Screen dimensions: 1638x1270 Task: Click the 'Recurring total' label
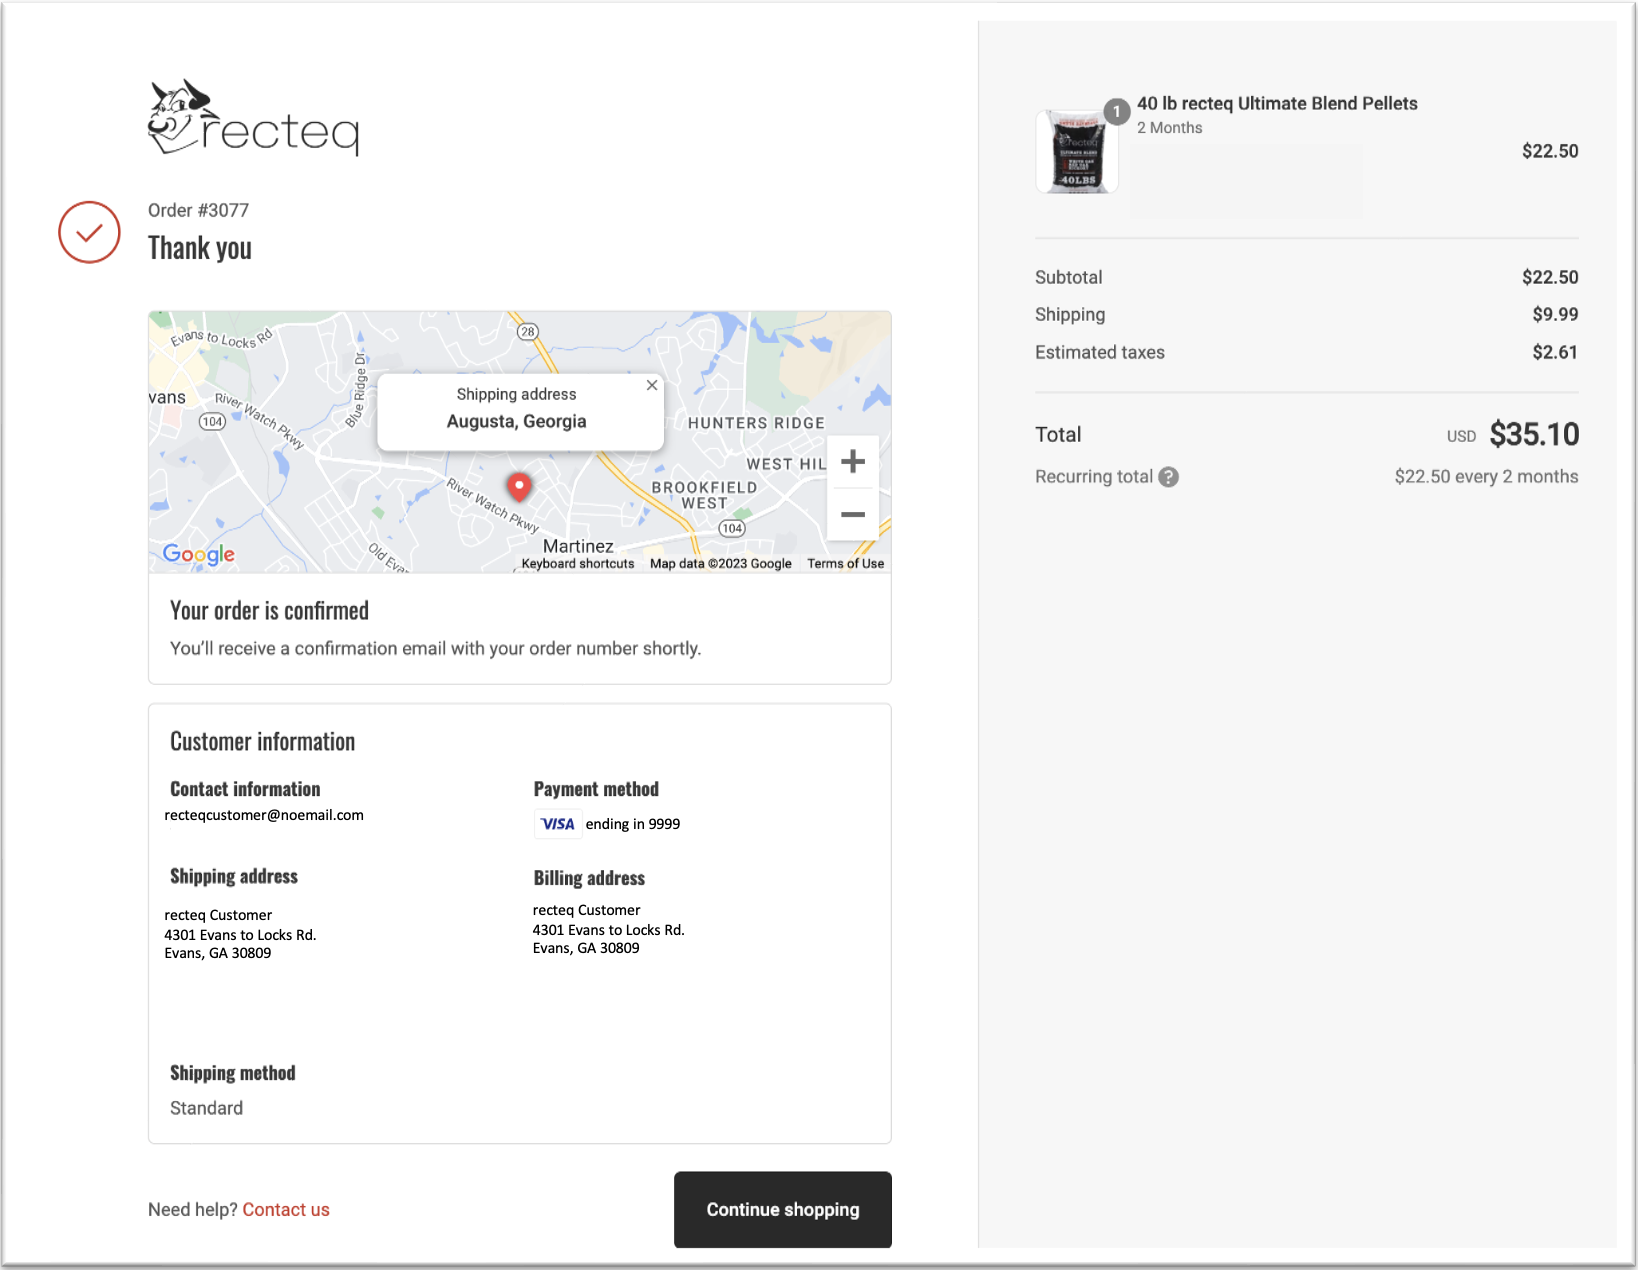coord(1094,477)
